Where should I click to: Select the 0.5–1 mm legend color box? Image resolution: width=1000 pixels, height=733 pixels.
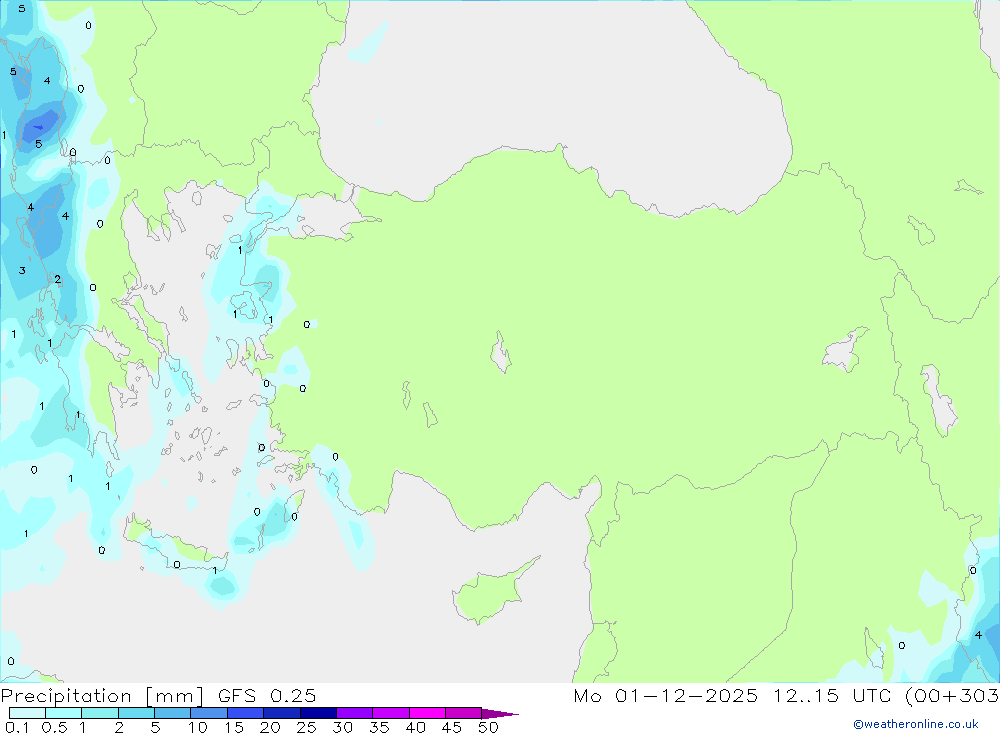coord(64,713)
